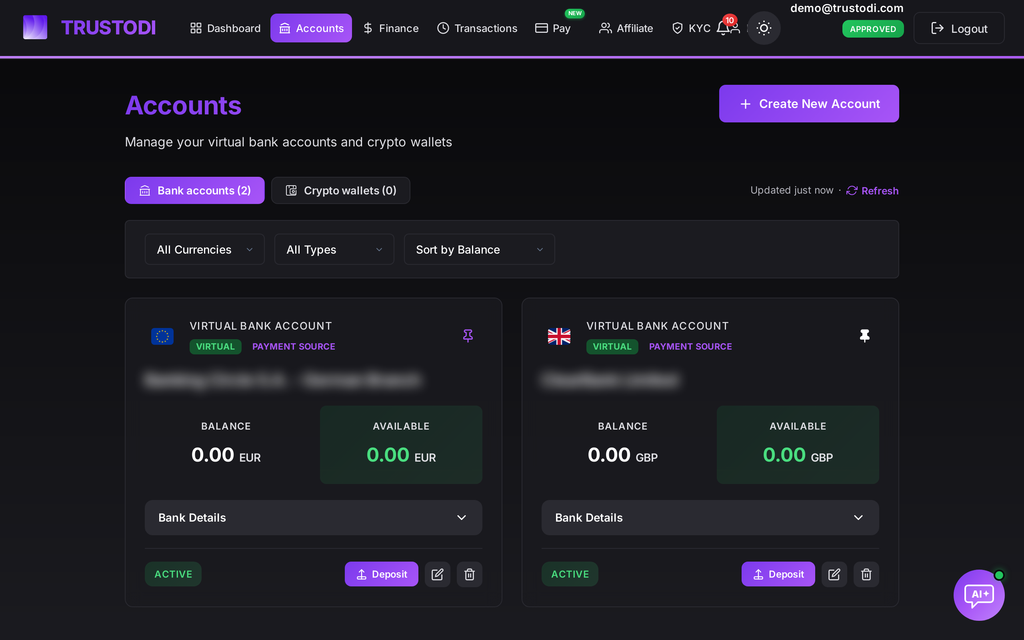Click the ACTIVE badge on GBP account

click(x=569, y=574)
